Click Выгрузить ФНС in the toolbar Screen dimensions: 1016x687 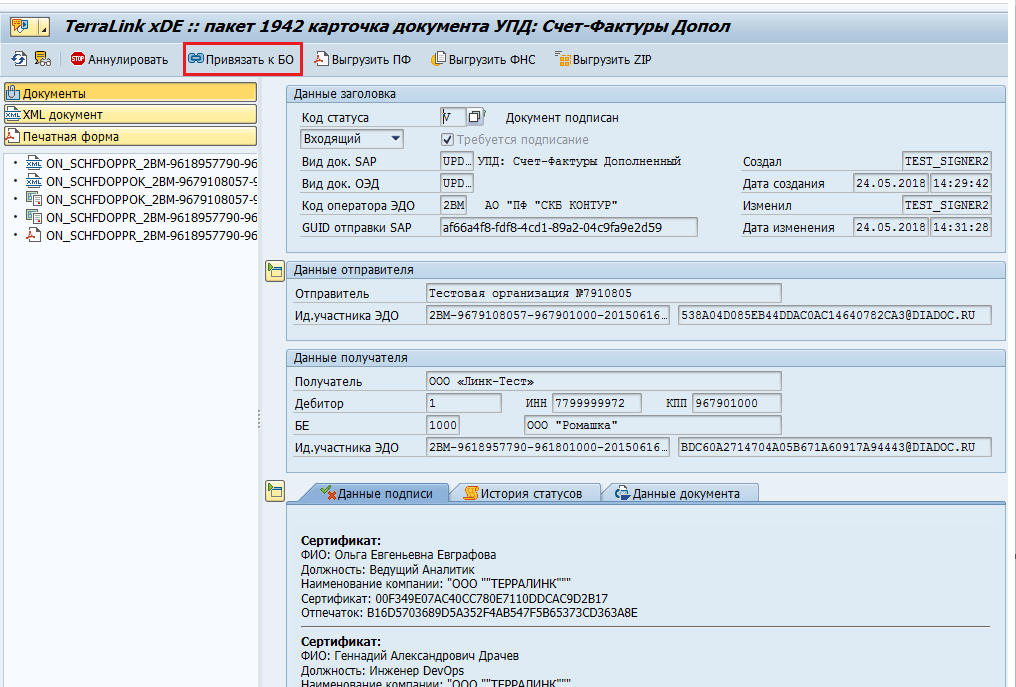tap(483, 60)
